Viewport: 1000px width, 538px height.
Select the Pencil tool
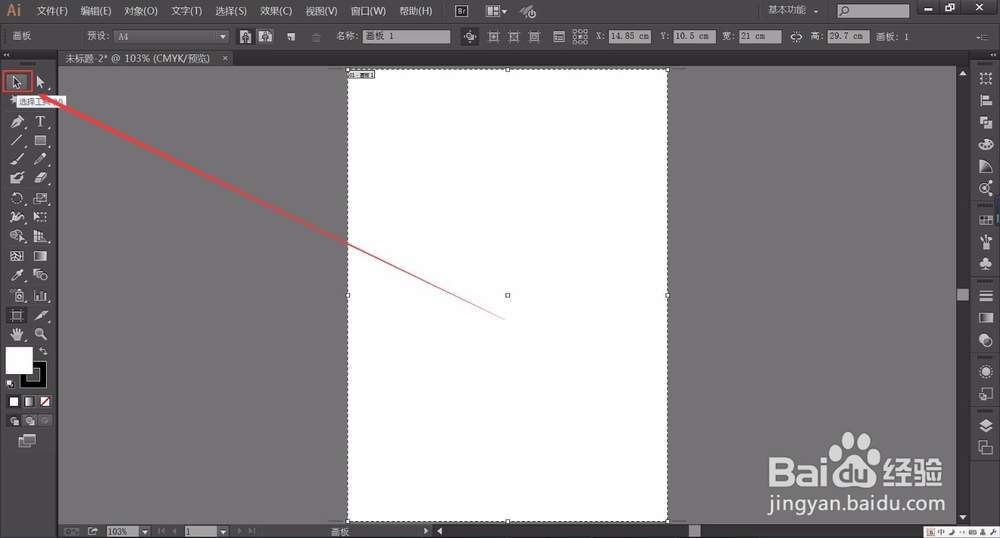click(41, 159)
